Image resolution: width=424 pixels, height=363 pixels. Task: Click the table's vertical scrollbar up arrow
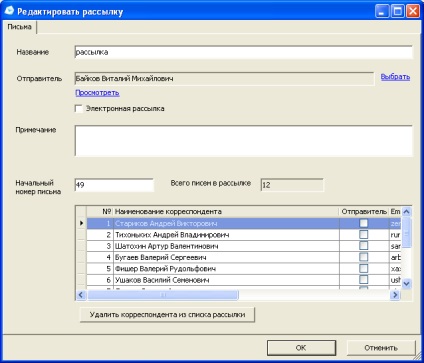406,212
